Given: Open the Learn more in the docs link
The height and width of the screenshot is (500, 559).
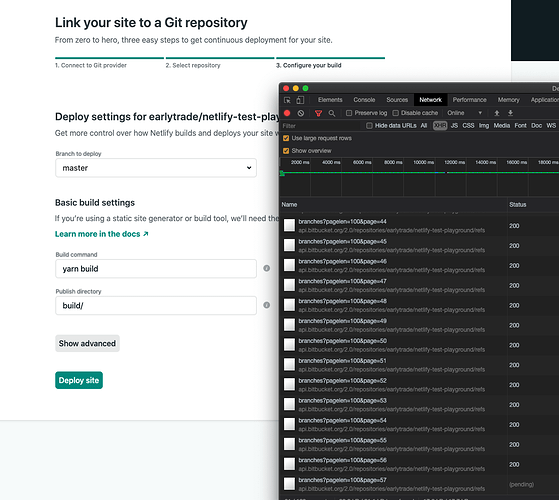Looking at the screenshot, I should [102, 234].
